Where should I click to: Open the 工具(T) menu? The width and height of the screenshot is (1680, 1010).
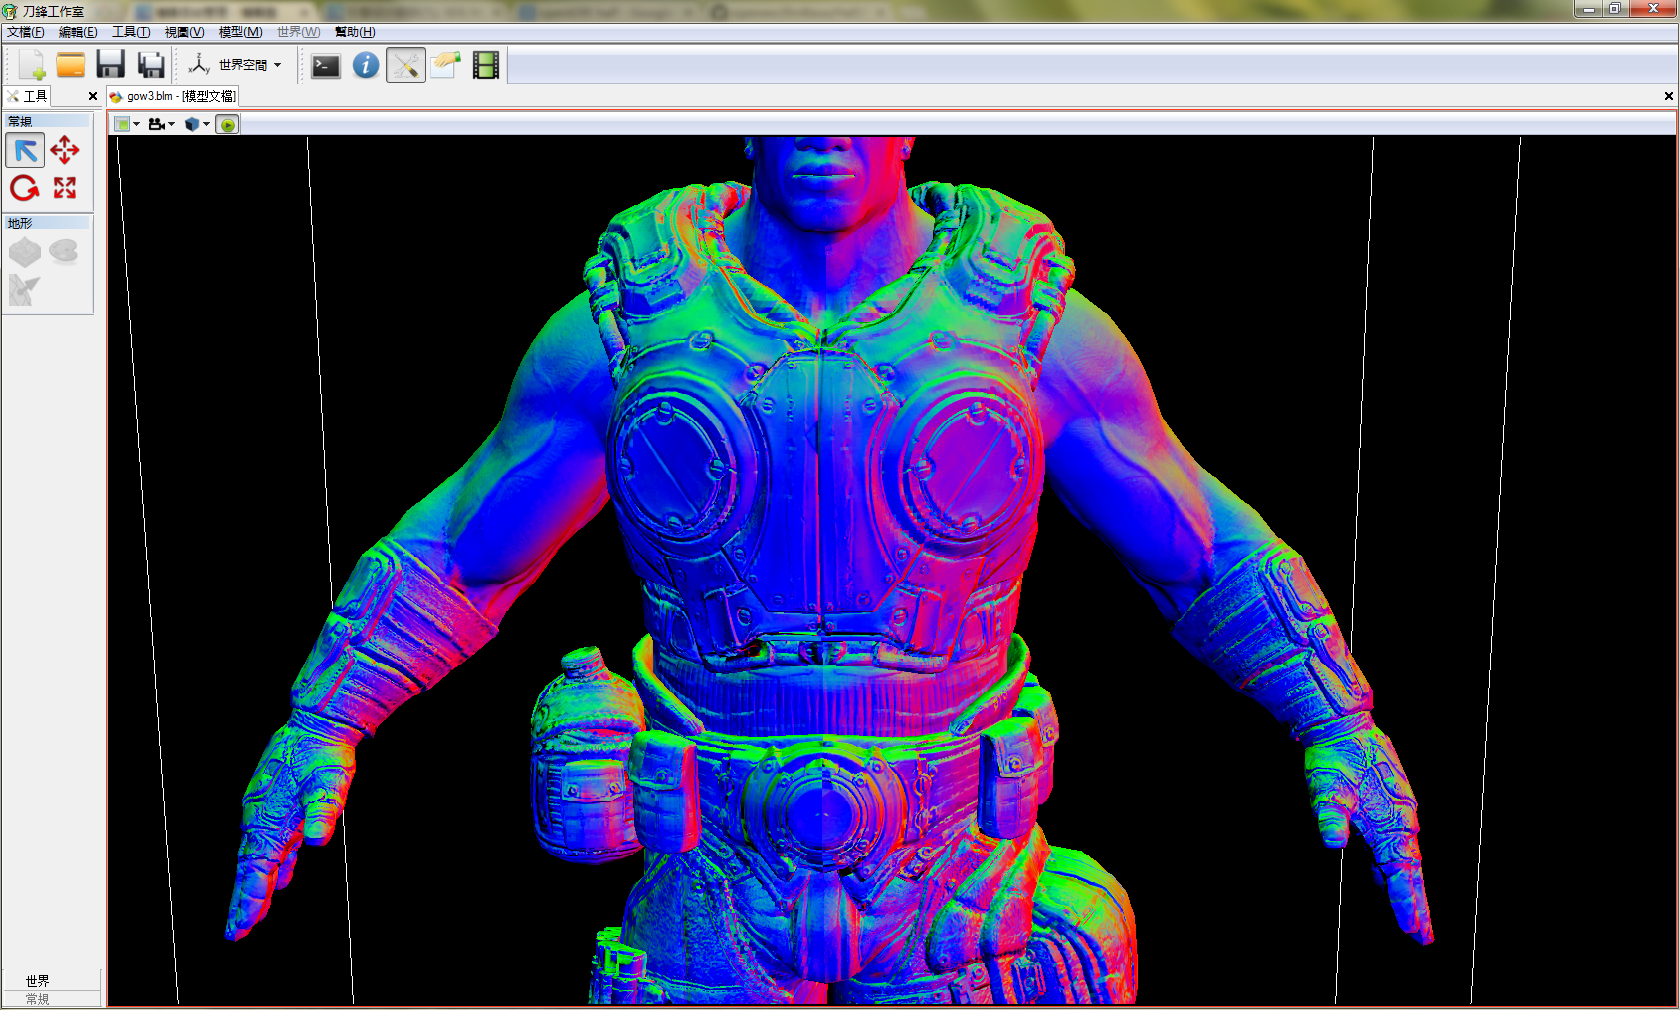pyautogui.click(x=131, y=32)
